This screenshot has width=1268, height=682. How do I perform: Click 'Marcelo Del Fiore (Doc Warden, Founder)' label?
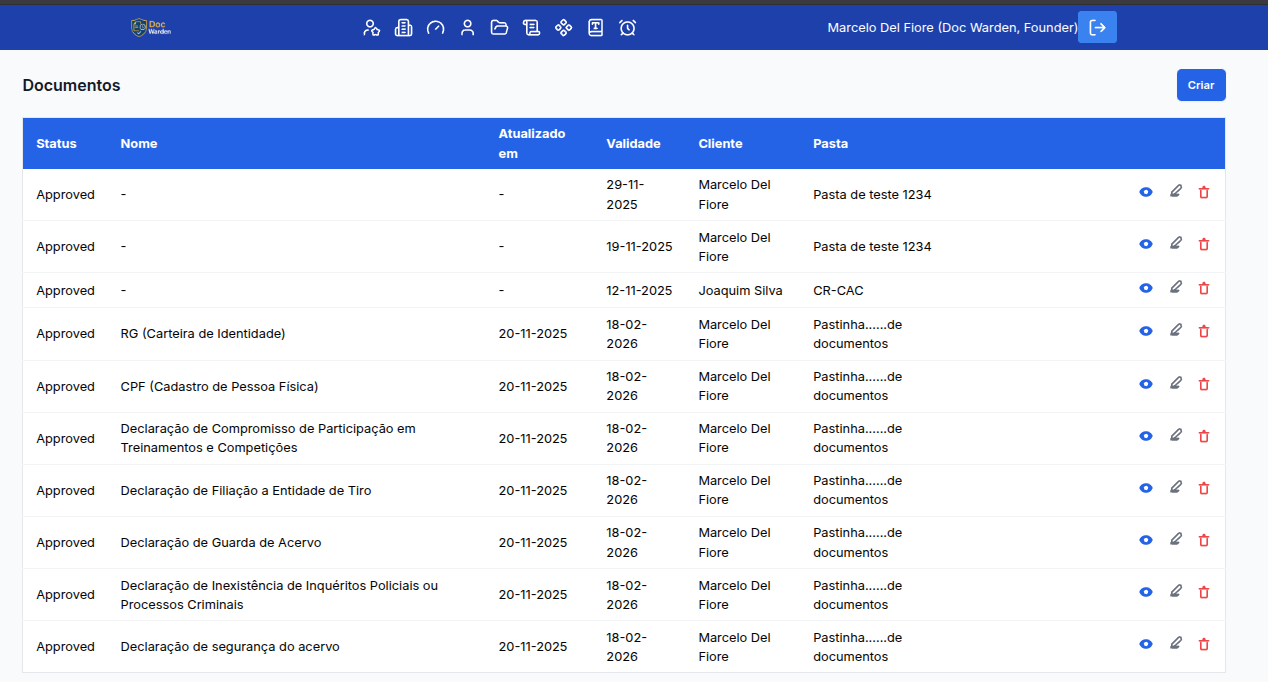click(950, 27)
